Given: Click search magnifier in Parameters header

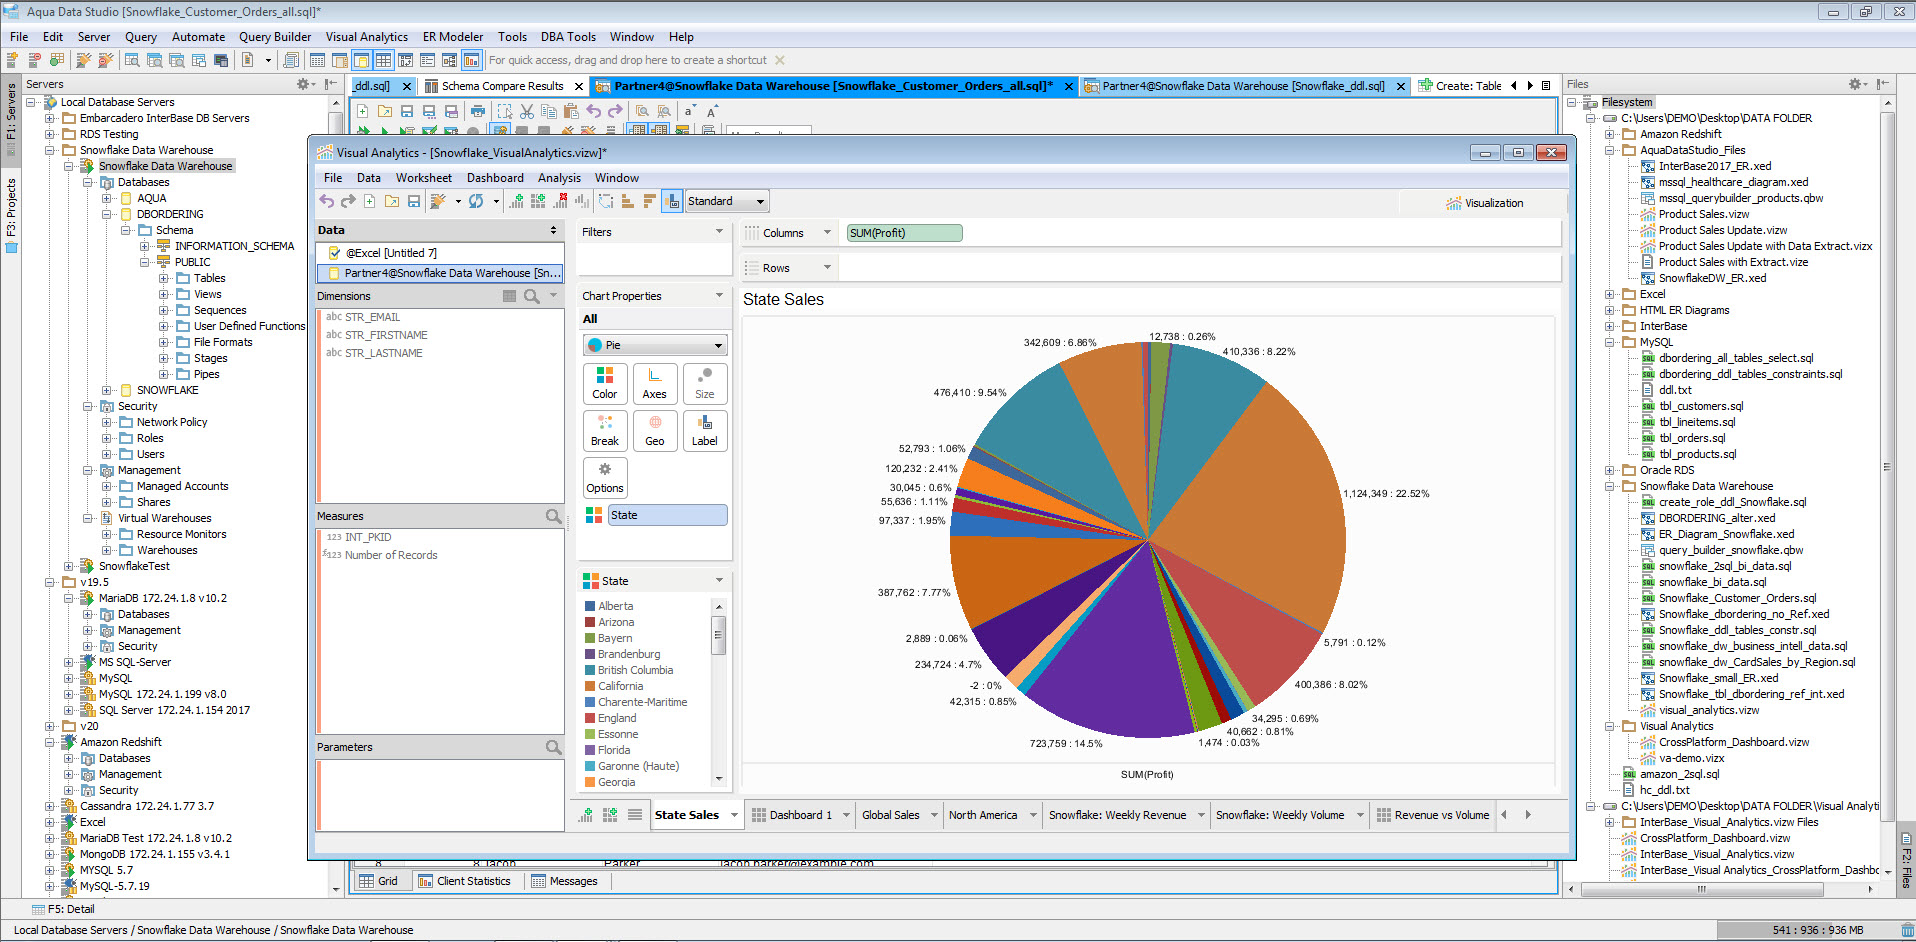Looking at the screenshot, I should point(553,747).
